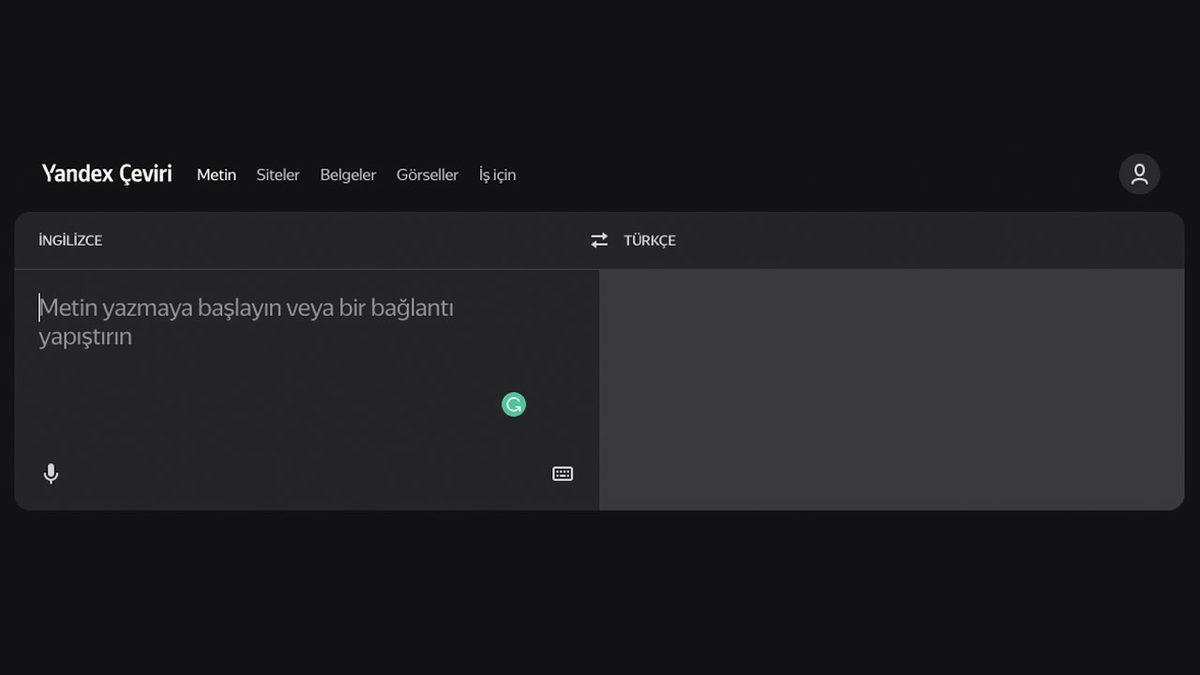Open the on-screen virtual keyboard
This screenshot has height=675, width=1200.
(x=563, y=474)
